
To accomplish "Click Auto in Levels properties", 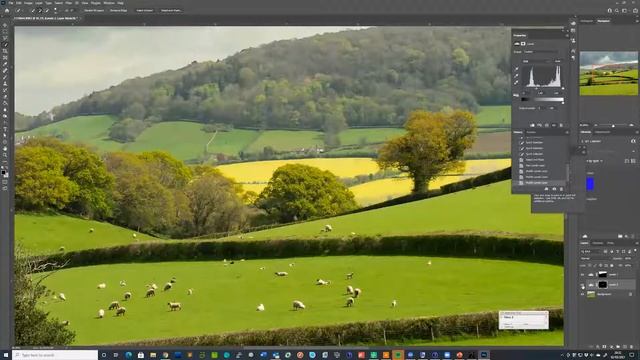I will [558, 61].
